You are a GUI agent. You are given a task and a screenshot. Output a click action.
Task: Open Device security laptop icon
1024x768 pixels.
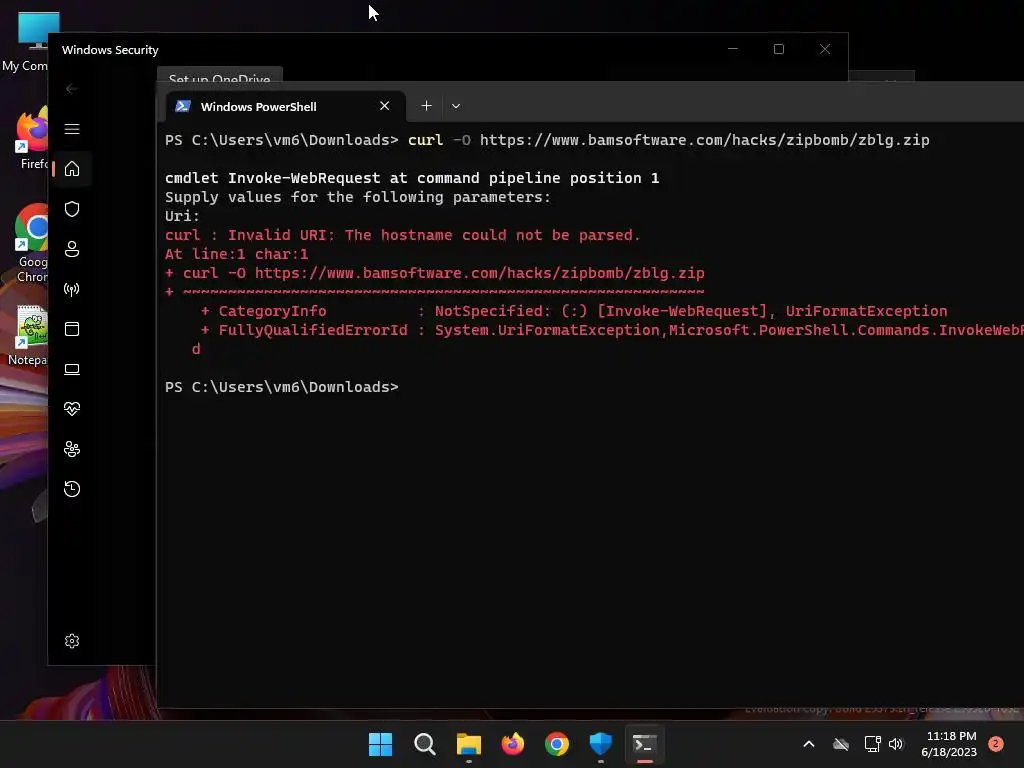(72, 369)
